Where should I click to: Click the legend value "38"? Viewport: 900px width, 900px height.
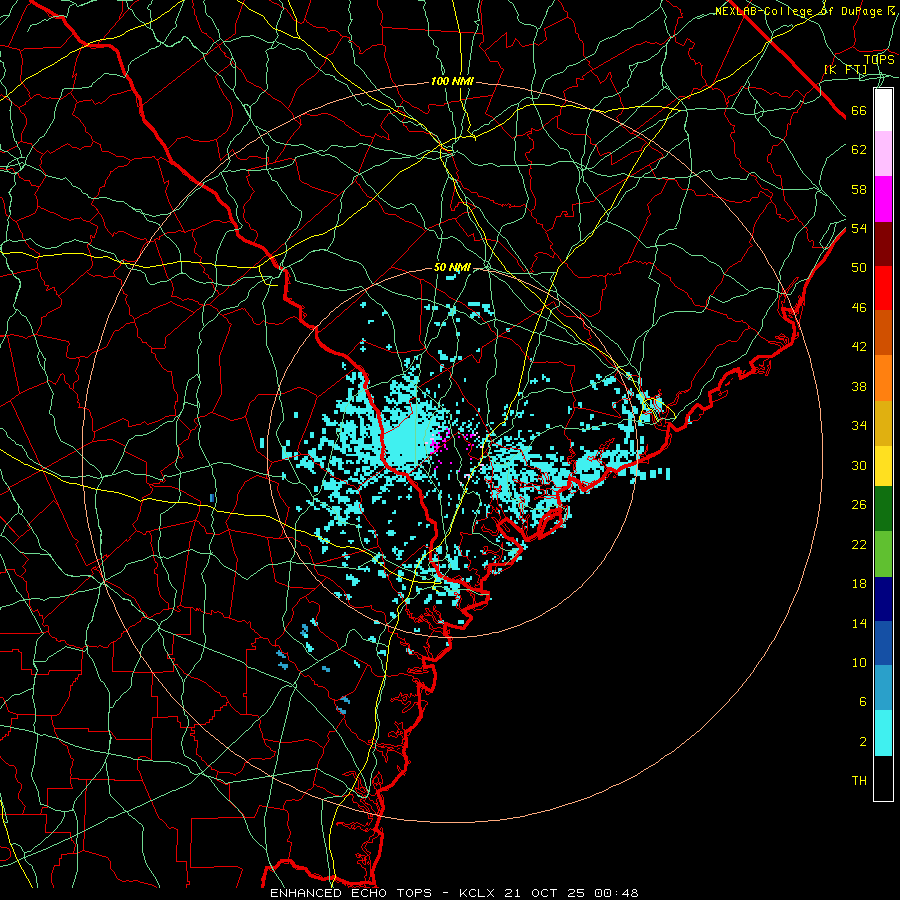tap(859, 386)
